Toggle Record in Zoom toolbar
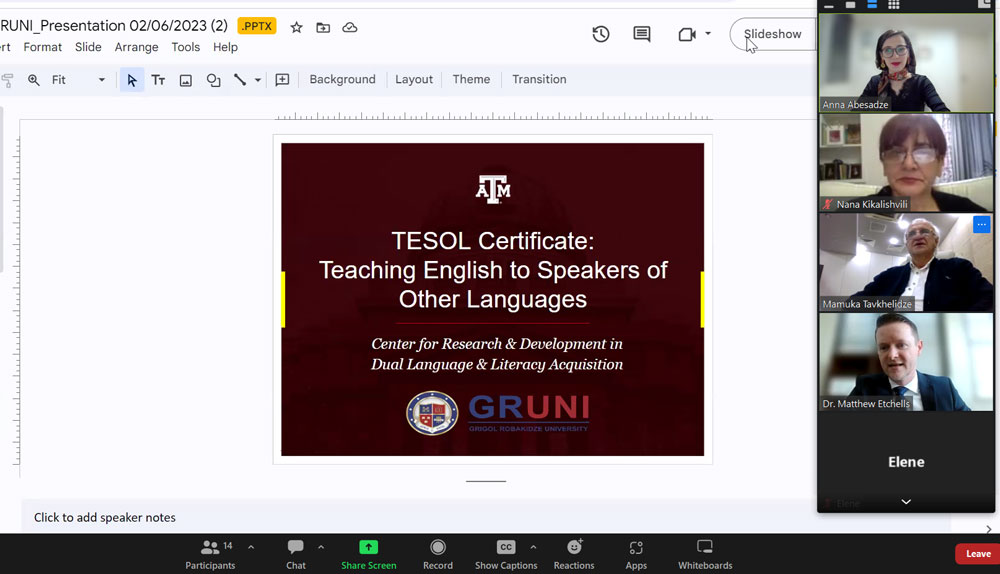This screenshot has width=1000, height=574. coord(438,553)
